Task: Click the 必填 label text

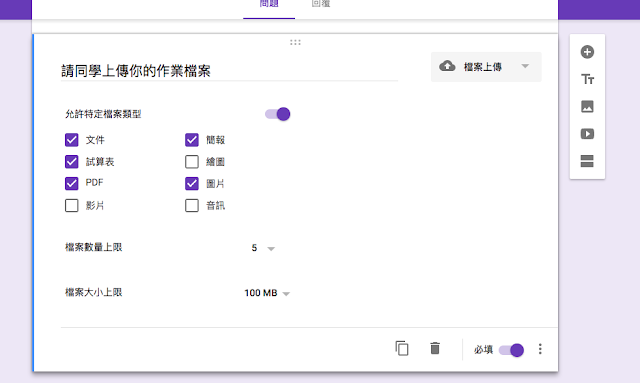Action: 483,350
